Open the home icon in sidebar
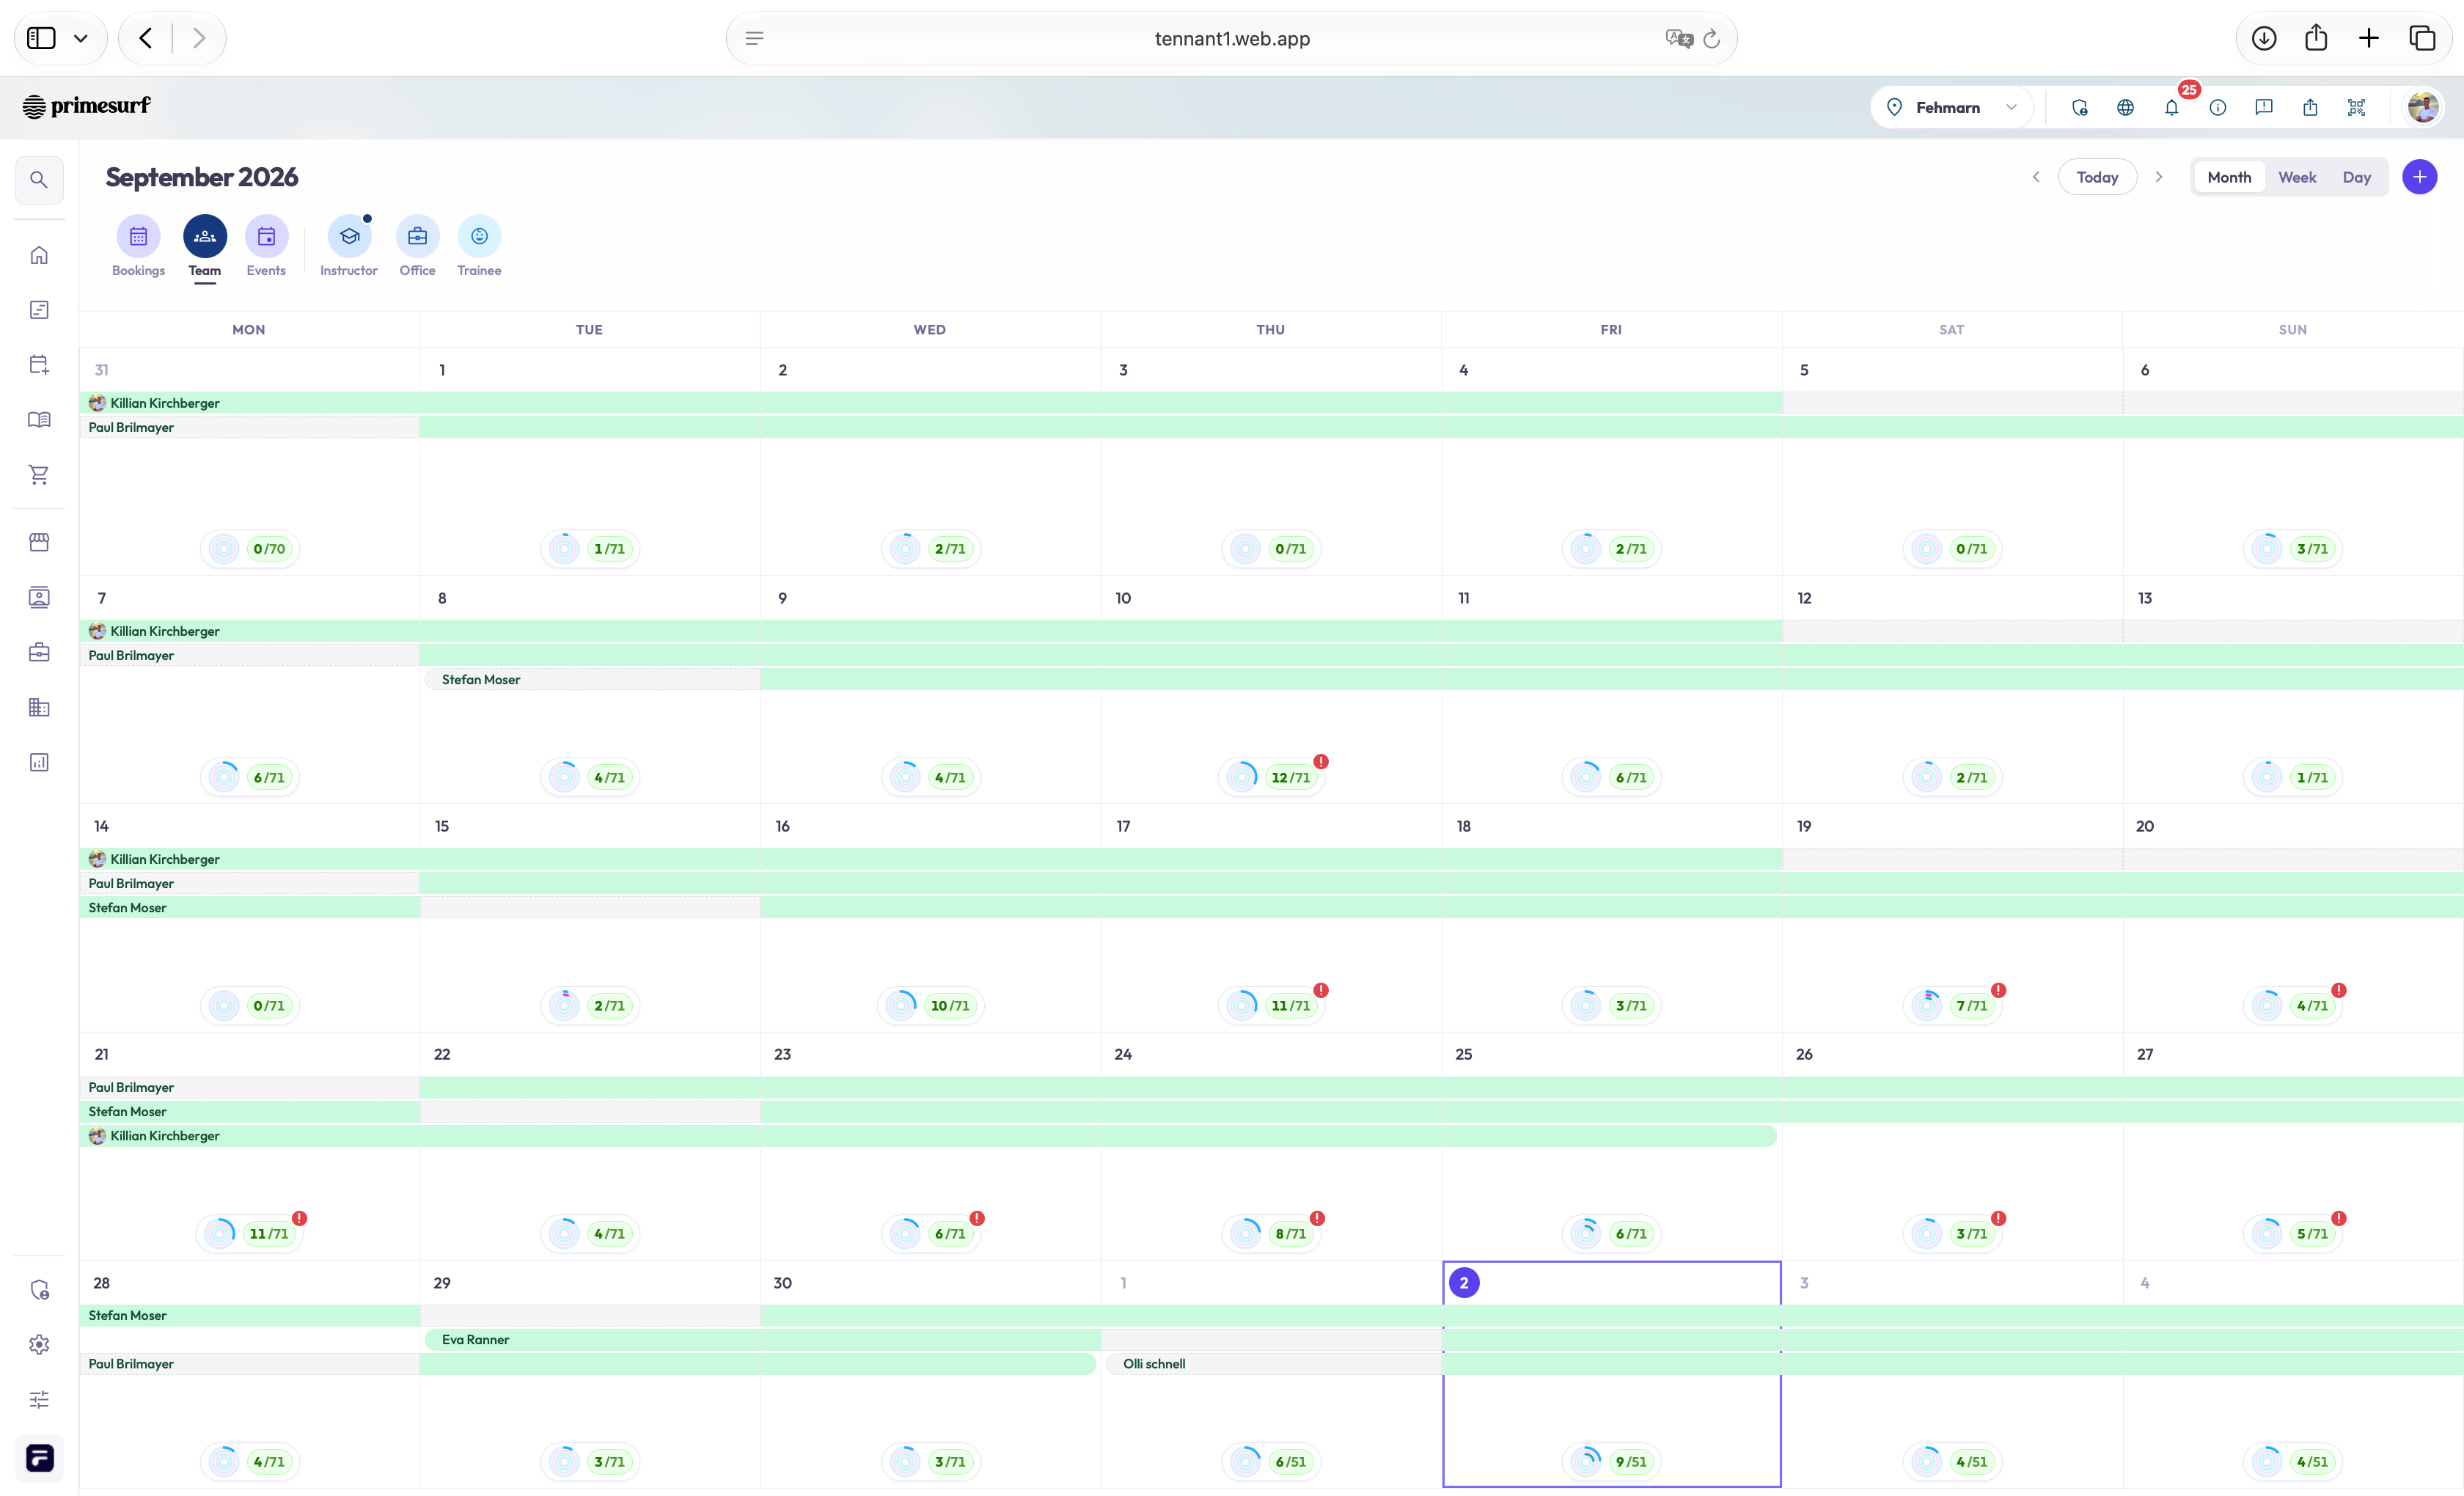Screen dimensions: 2464x1496 point(39,255)
